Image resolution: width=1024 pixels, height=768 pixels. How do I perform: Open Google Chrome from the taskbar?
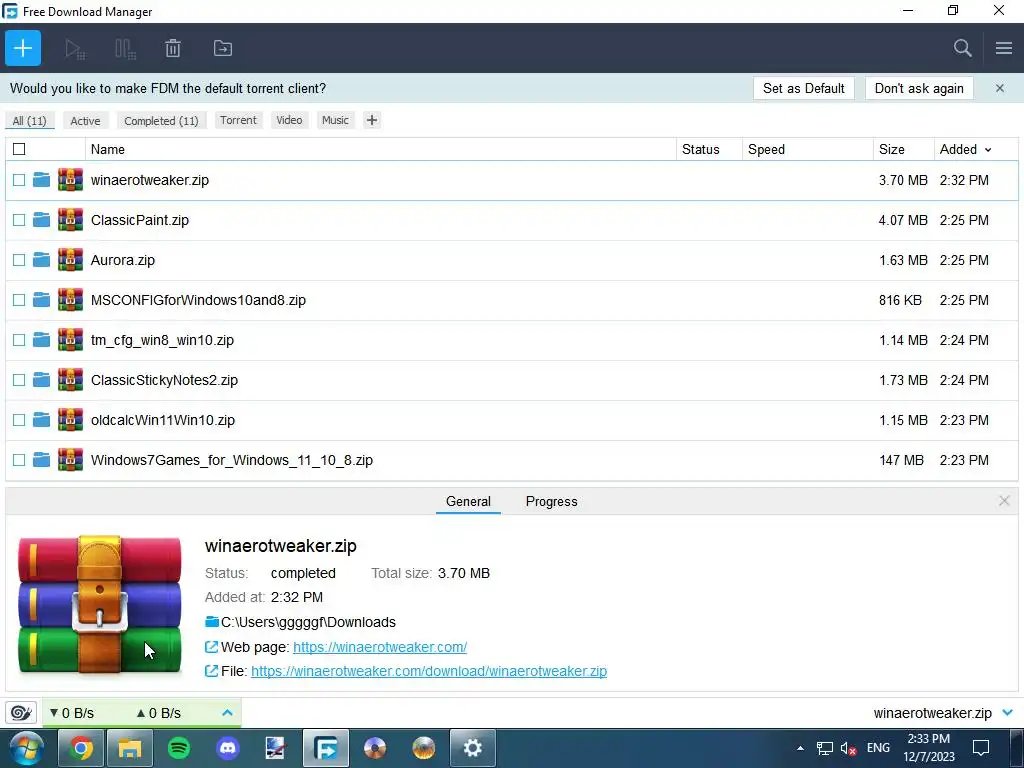click(81, 748)
